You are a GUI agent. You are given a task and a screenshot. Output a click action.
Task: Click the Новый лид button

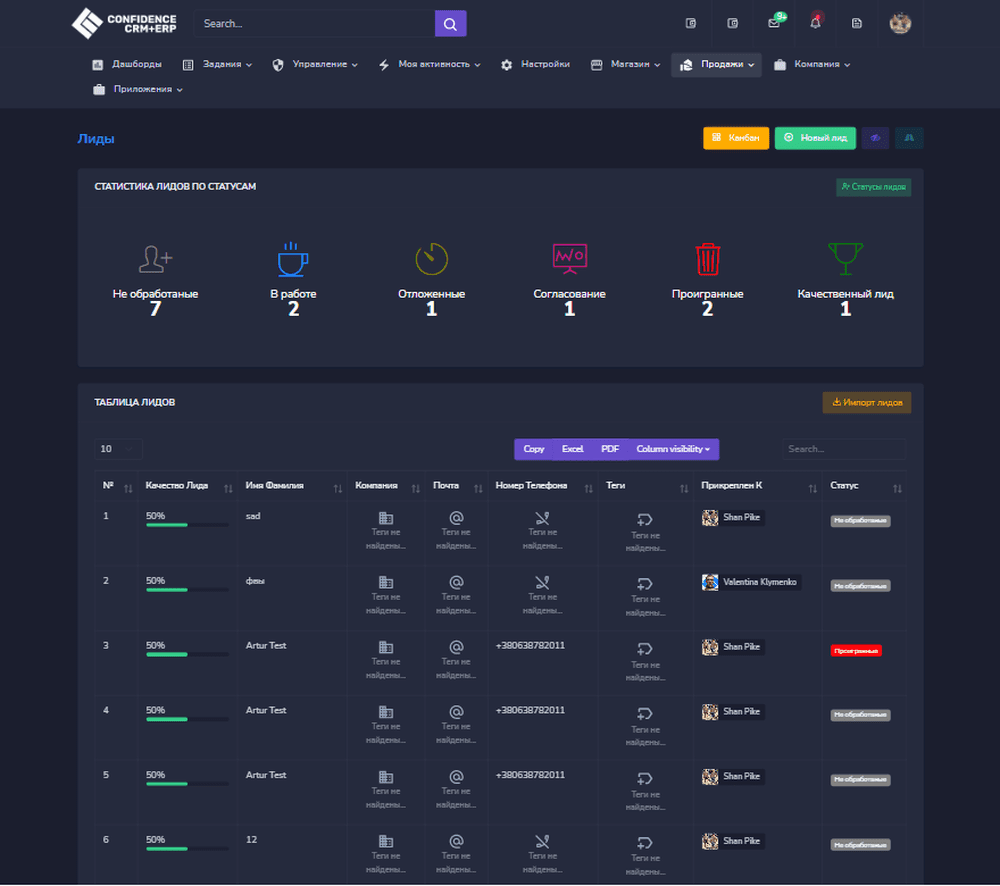tap(815, 138)
